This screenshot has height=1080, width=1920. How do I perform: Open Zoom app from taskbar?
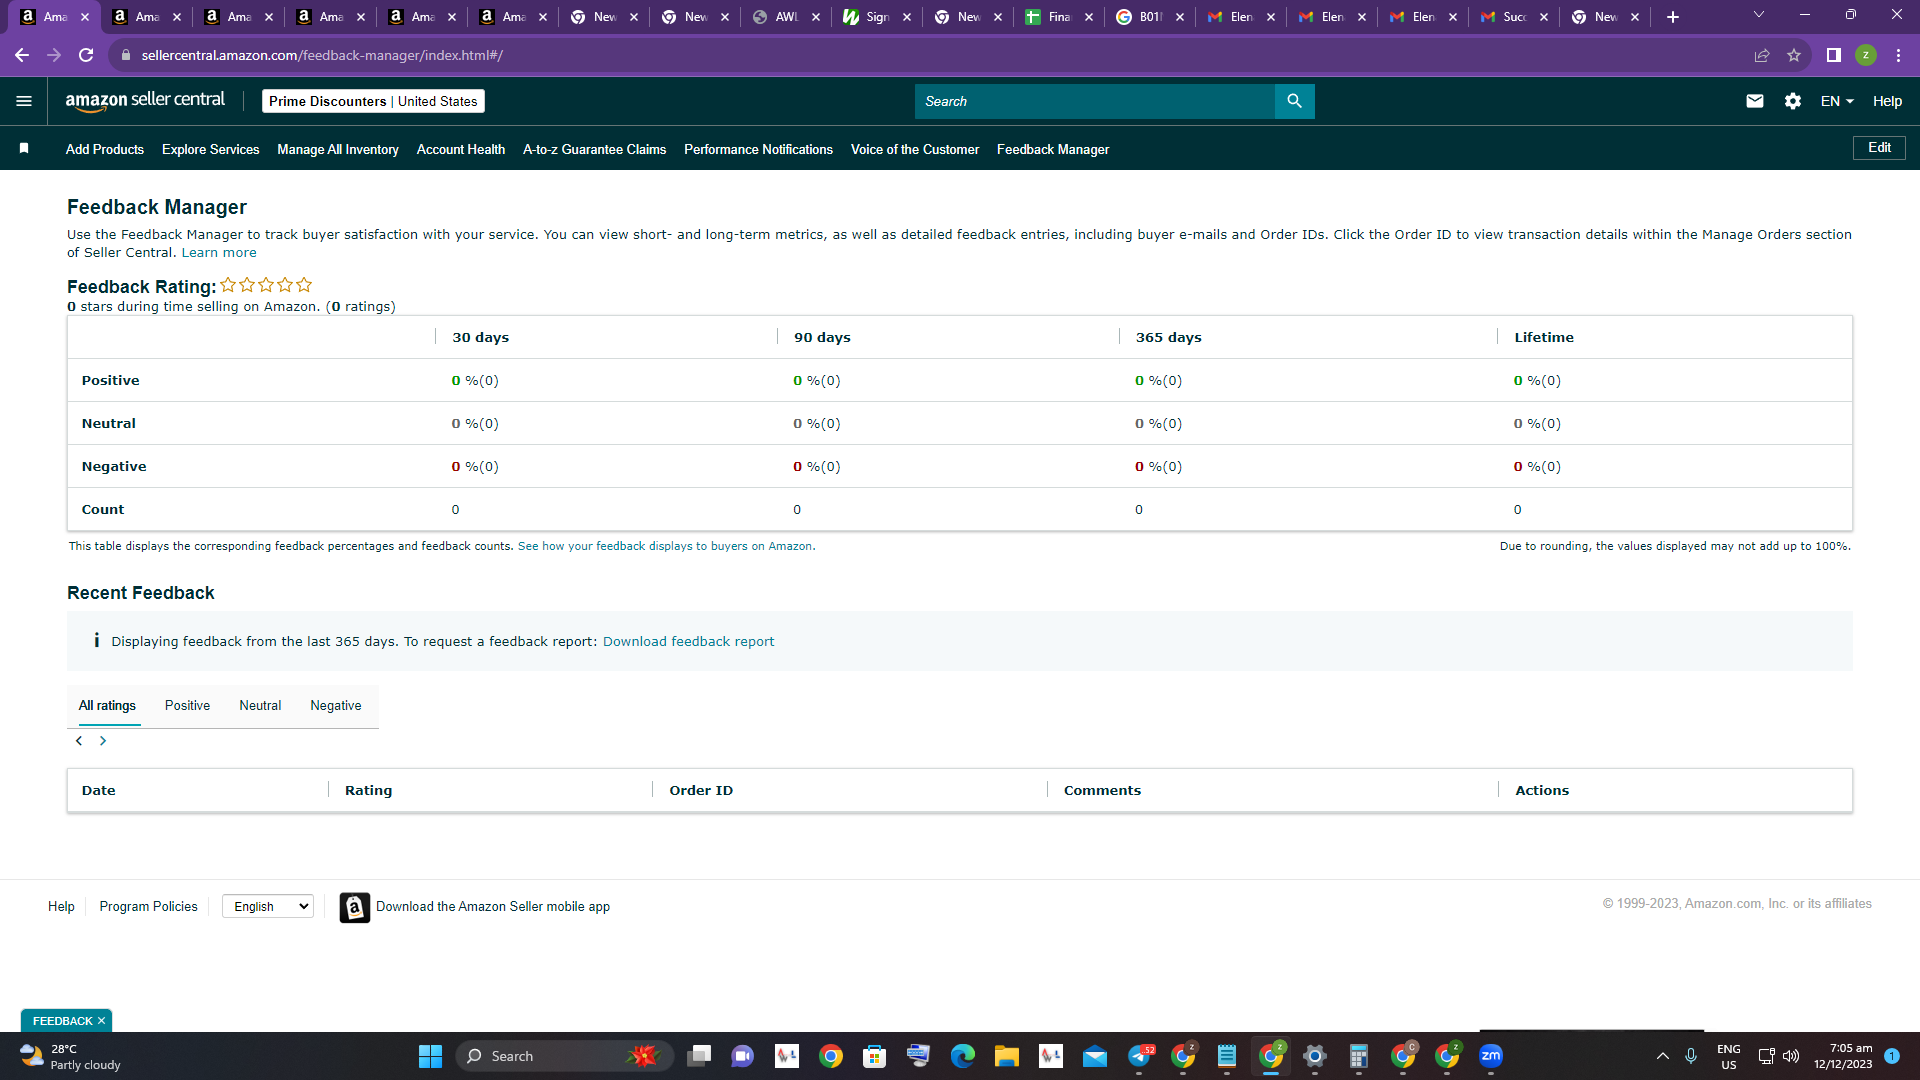(x=1490, y=1056)
